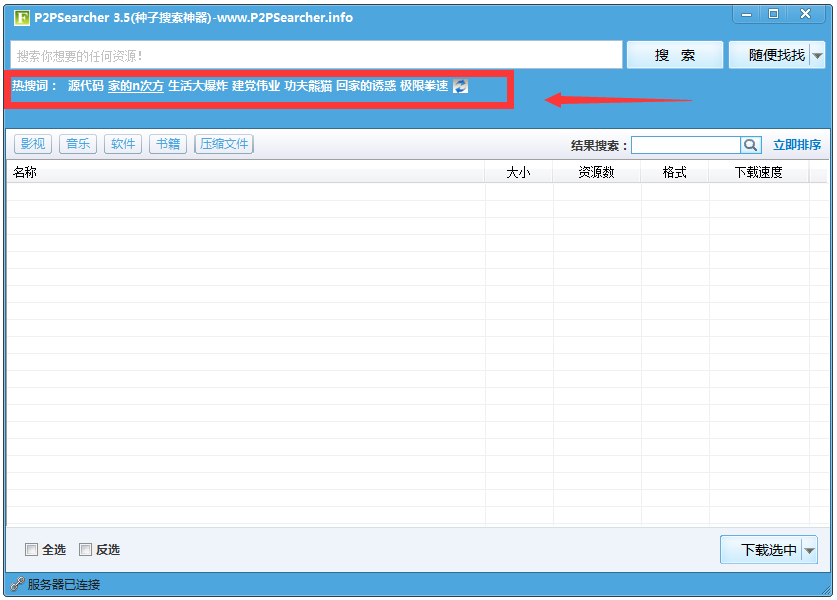Maximize the P2PSearcher window

773,14
